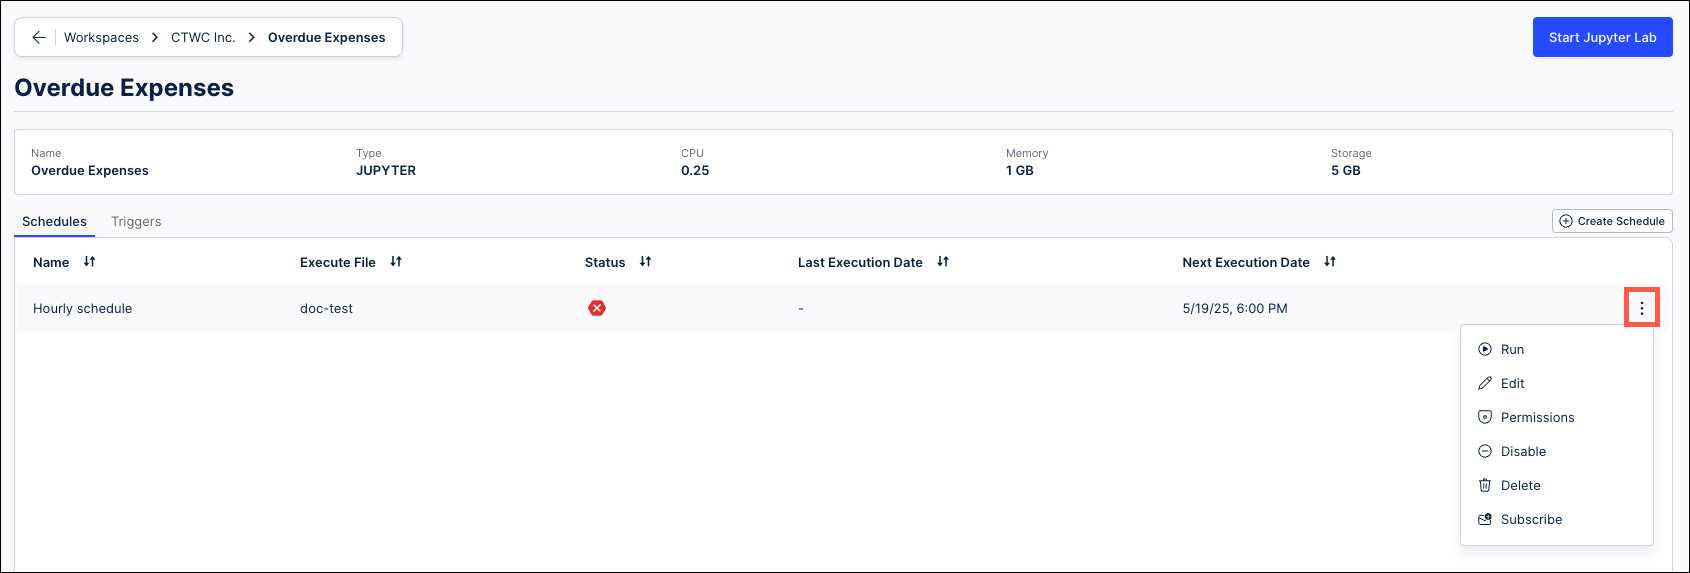1690x573 pixels.
Task: Choose Run from the context menu
Action: tap(1556, 349)
